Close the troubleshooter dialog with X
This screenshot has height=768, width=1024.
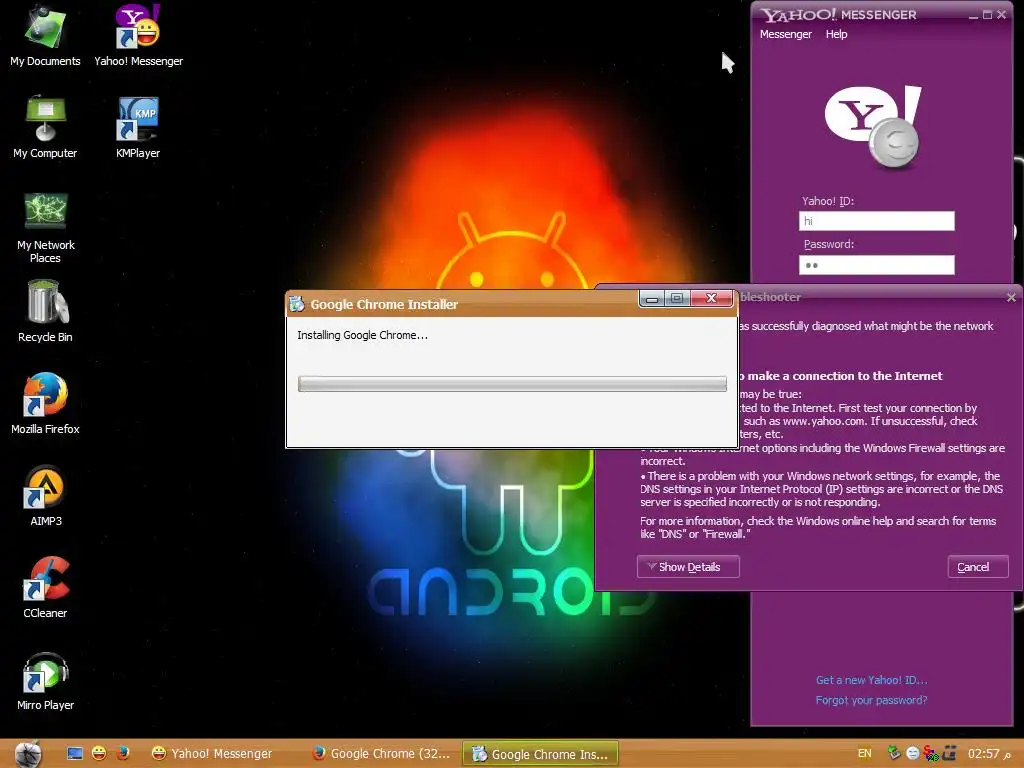pyautogui.click(x=1011, y=297)
